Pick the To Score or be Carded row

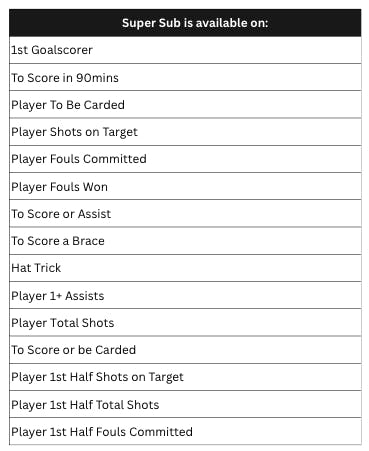click(185, 350)
